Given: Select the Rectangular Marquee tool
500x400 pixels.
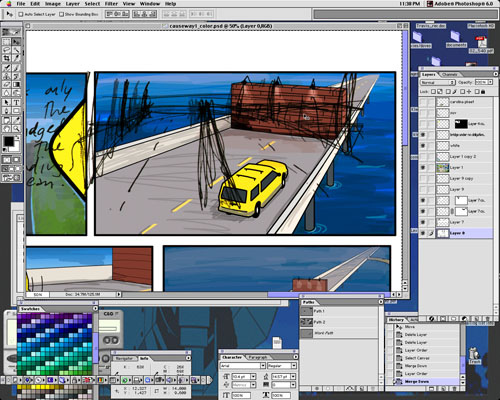Looking at the screenshot, I should 6,41.
